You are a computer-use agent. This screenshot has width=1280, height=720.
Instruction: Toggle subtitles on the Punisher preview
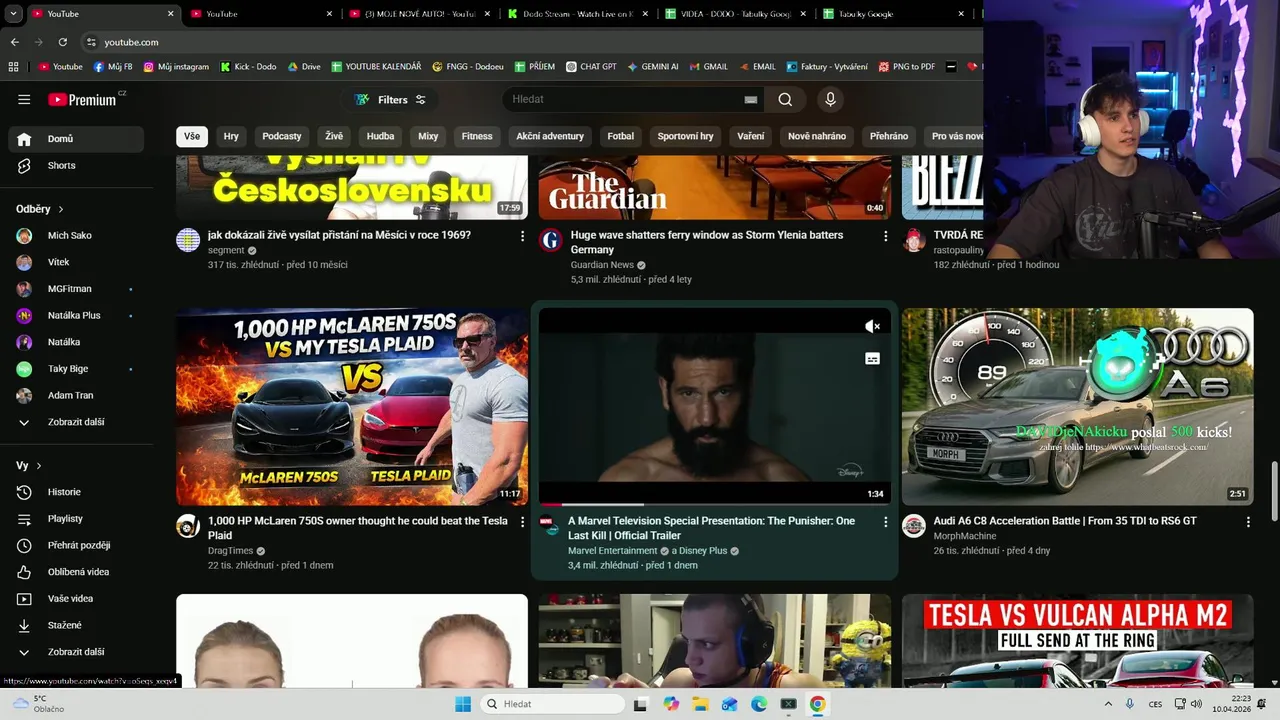872,358
